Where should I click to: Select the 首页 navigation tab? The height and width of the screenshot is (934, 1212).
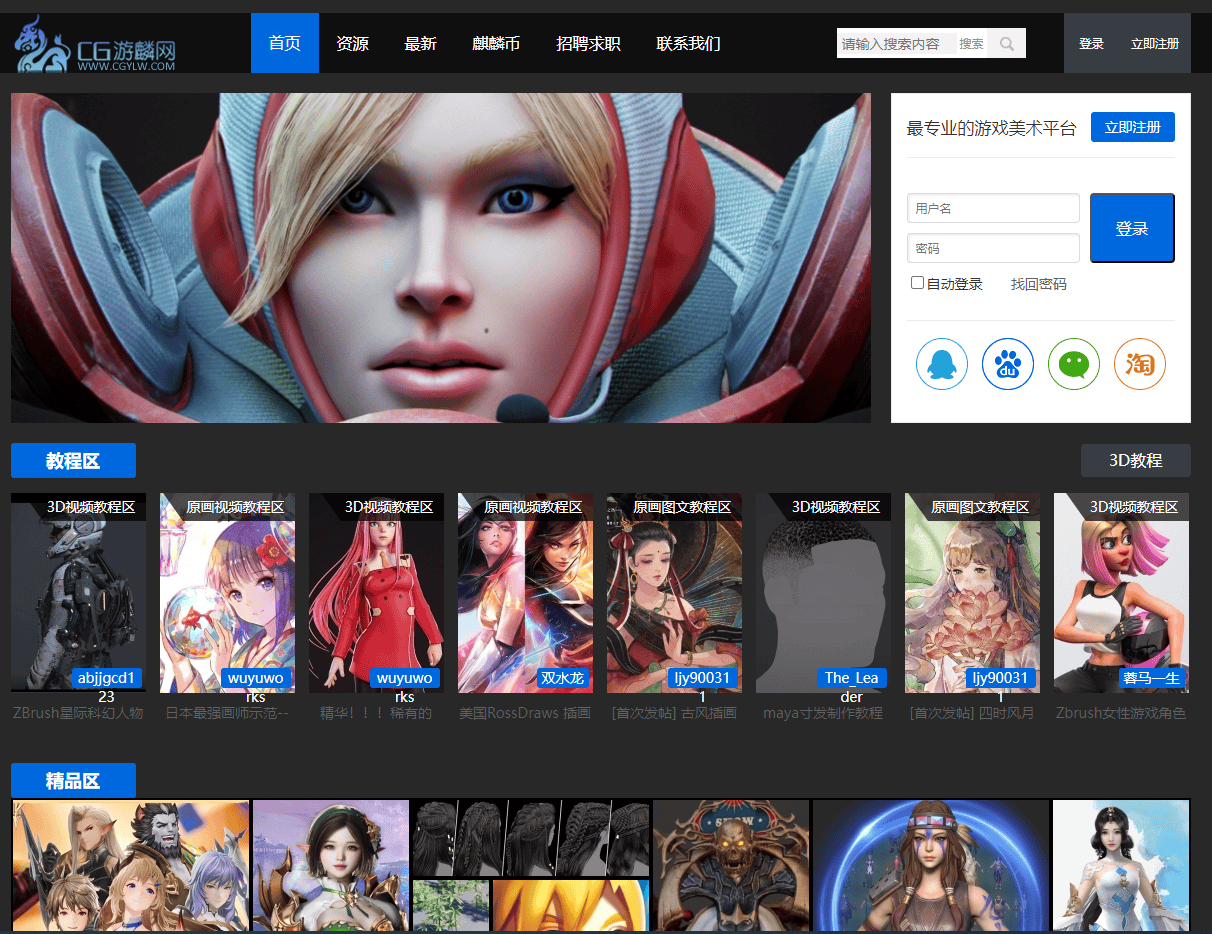pos(284,44)
